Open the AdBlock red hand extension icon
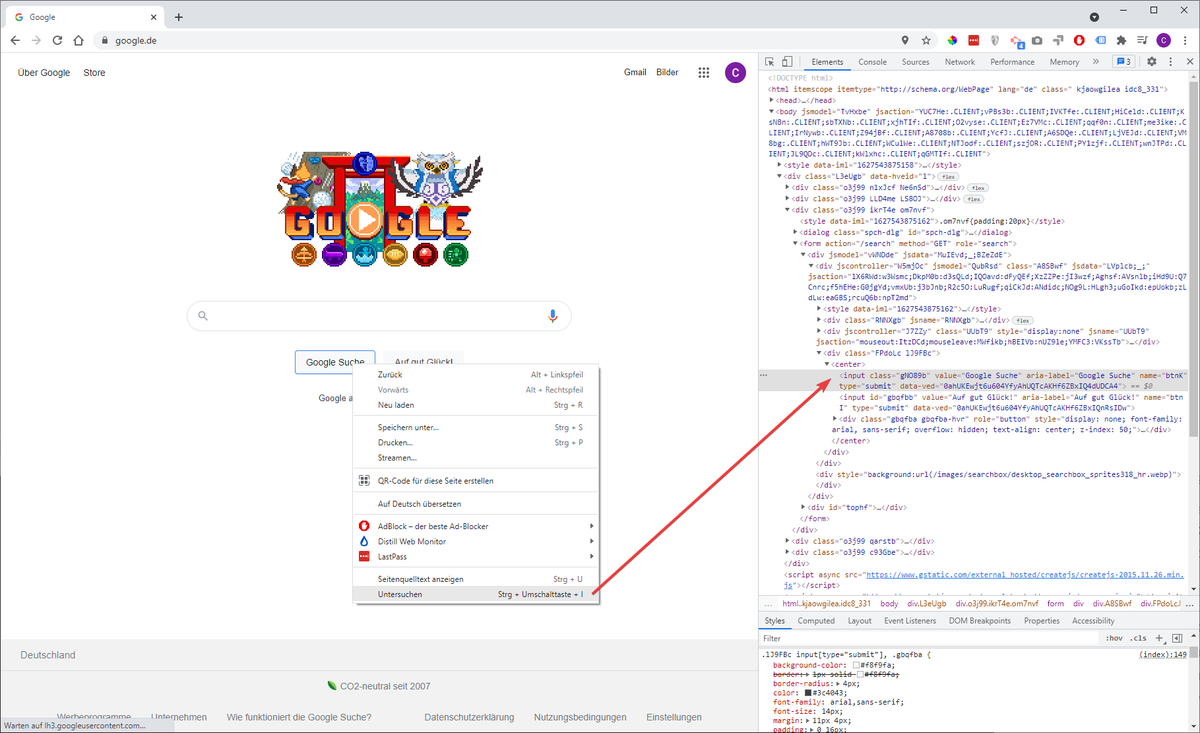Screen dimensions: 1200x733 click(x=1079, y=41)
